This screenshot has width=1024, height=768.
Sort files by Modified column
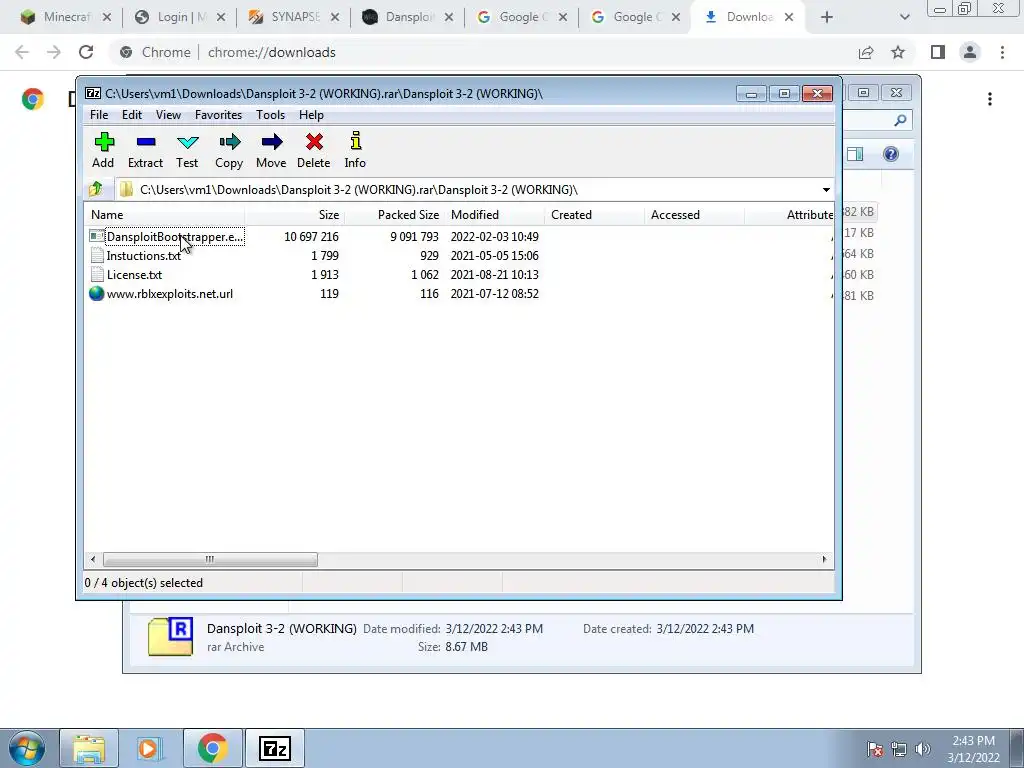(494, 215)
